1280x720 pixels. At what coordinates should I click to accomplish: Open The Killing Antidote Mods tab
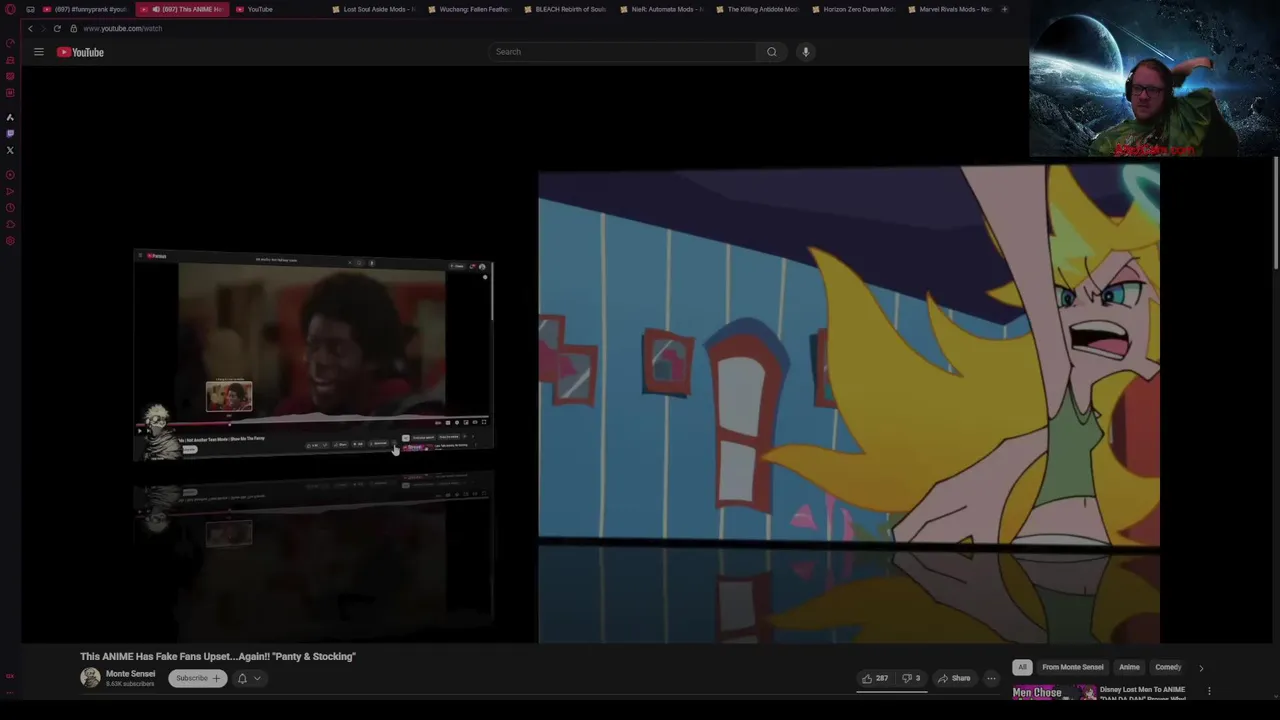[x=759, y=9]
